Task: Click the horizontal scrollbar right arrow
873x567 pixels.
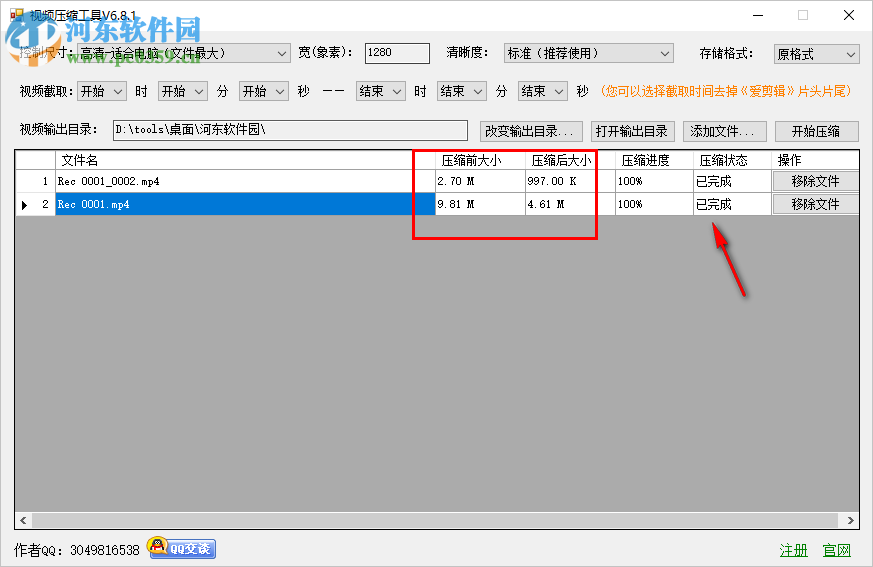Action: pyautogui.click(x=850, y=520)
